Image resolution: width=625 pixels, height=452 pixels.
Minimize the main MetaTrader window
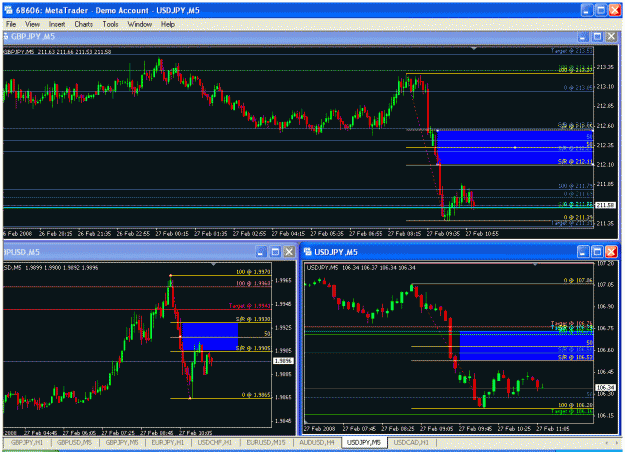[x=586, y=10]
